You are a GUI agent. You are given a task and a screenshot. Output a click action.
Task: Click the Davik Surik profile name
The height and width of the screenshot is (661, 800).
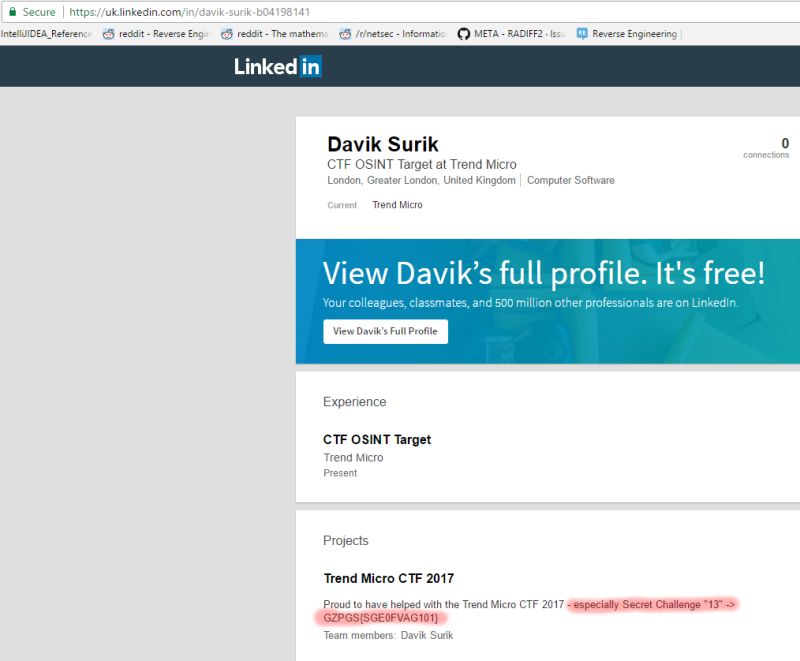click(x=383, y=144)
